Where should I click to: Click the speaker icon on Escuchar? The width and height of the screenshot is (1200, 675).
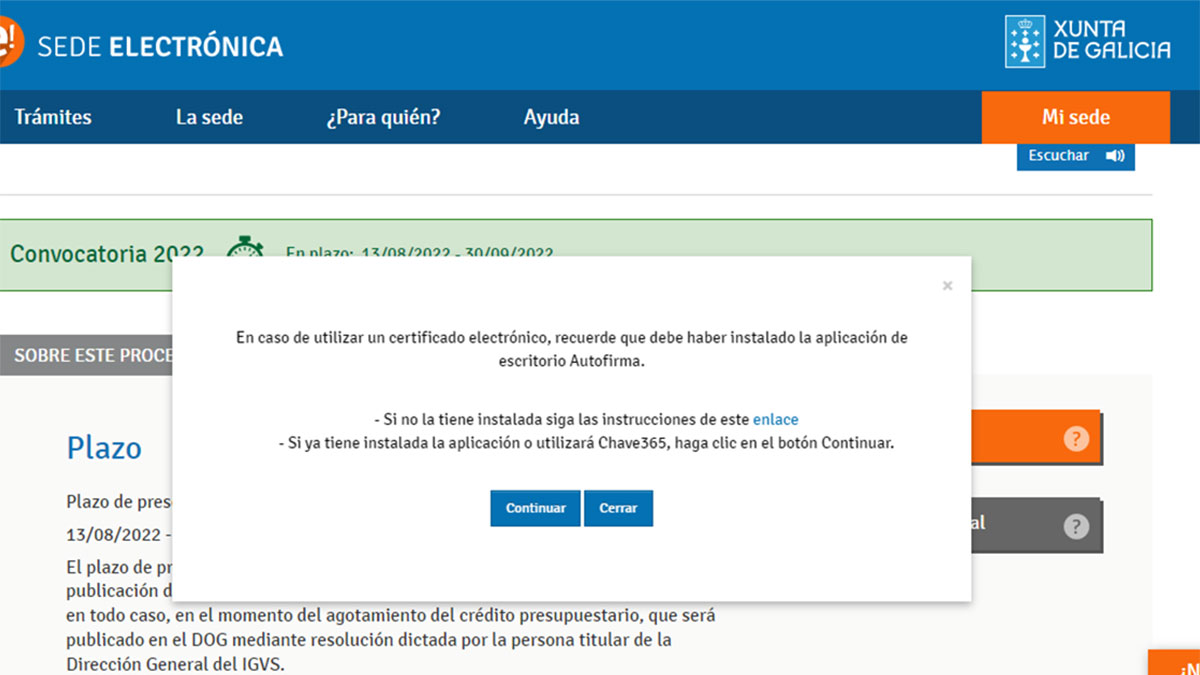(x=1114, y=156)
